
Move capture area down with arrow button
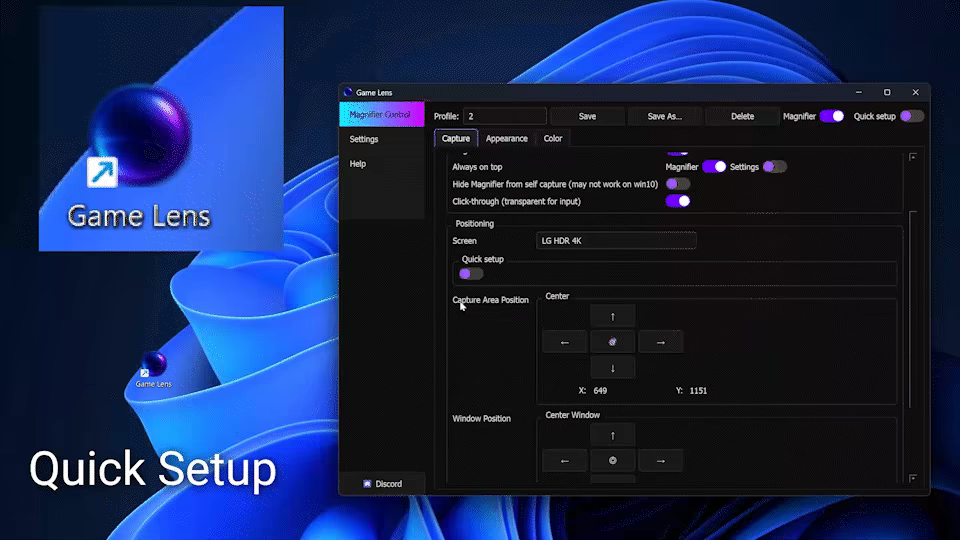[x=612, y=368]
